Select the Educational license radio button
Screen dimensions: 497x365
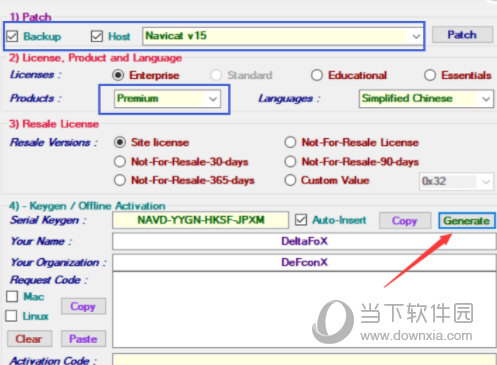pyautogui.click(x=317, y=75)
